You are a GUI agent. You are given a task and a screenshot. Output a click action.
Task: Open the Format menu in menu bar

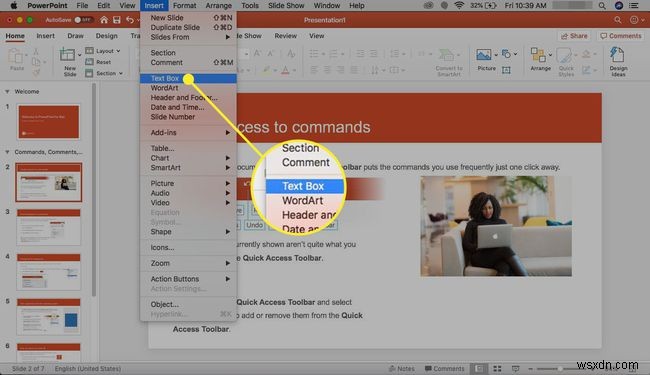tap(184, 5)
